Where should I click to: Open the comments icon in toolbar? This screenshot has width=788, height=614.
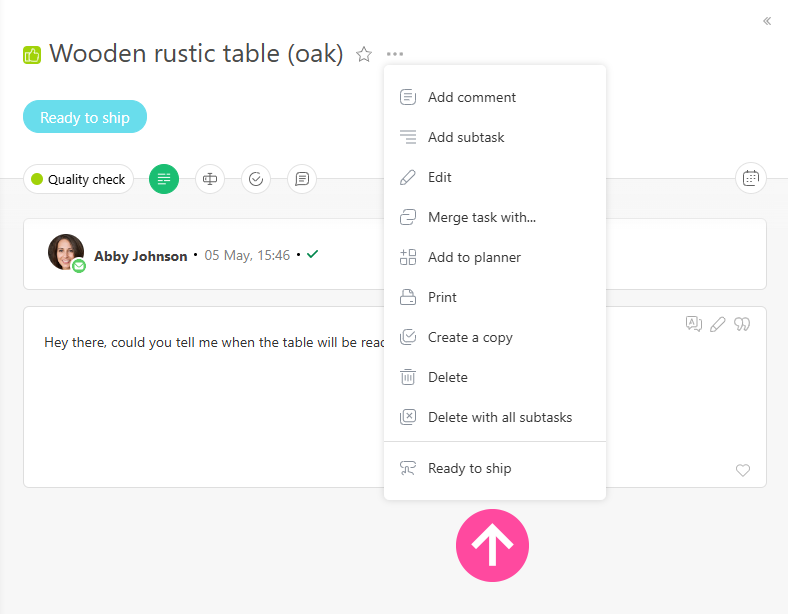[302, 179]
